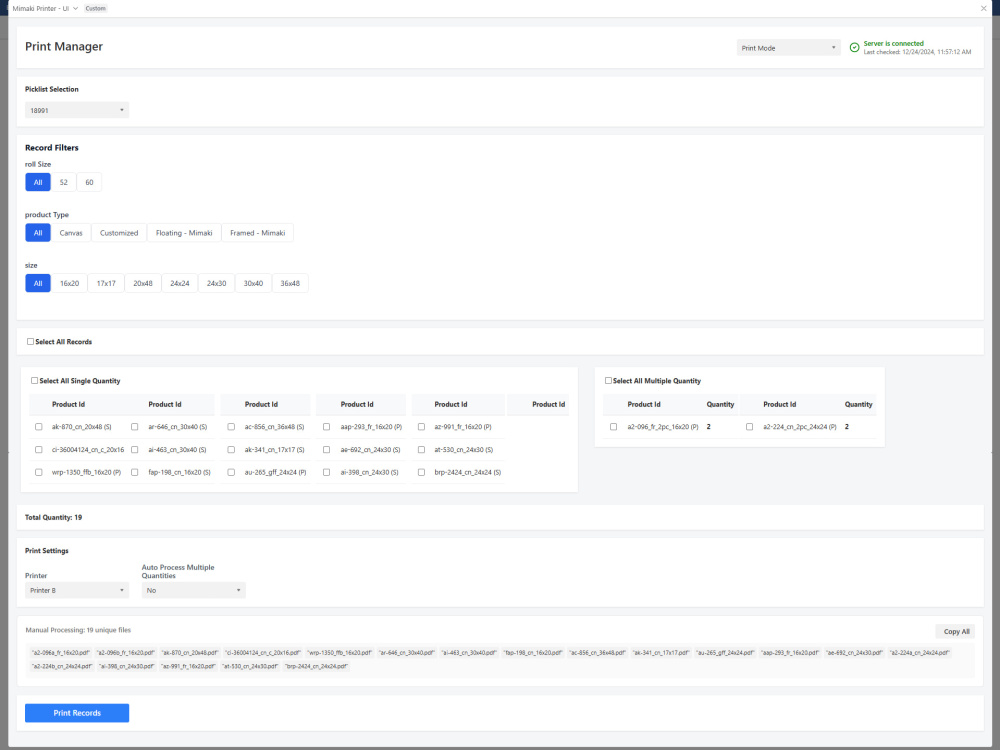Open the Printer B dropdown
The height and width of the screenshot is (750, 1000).
[x=77, y=591]
